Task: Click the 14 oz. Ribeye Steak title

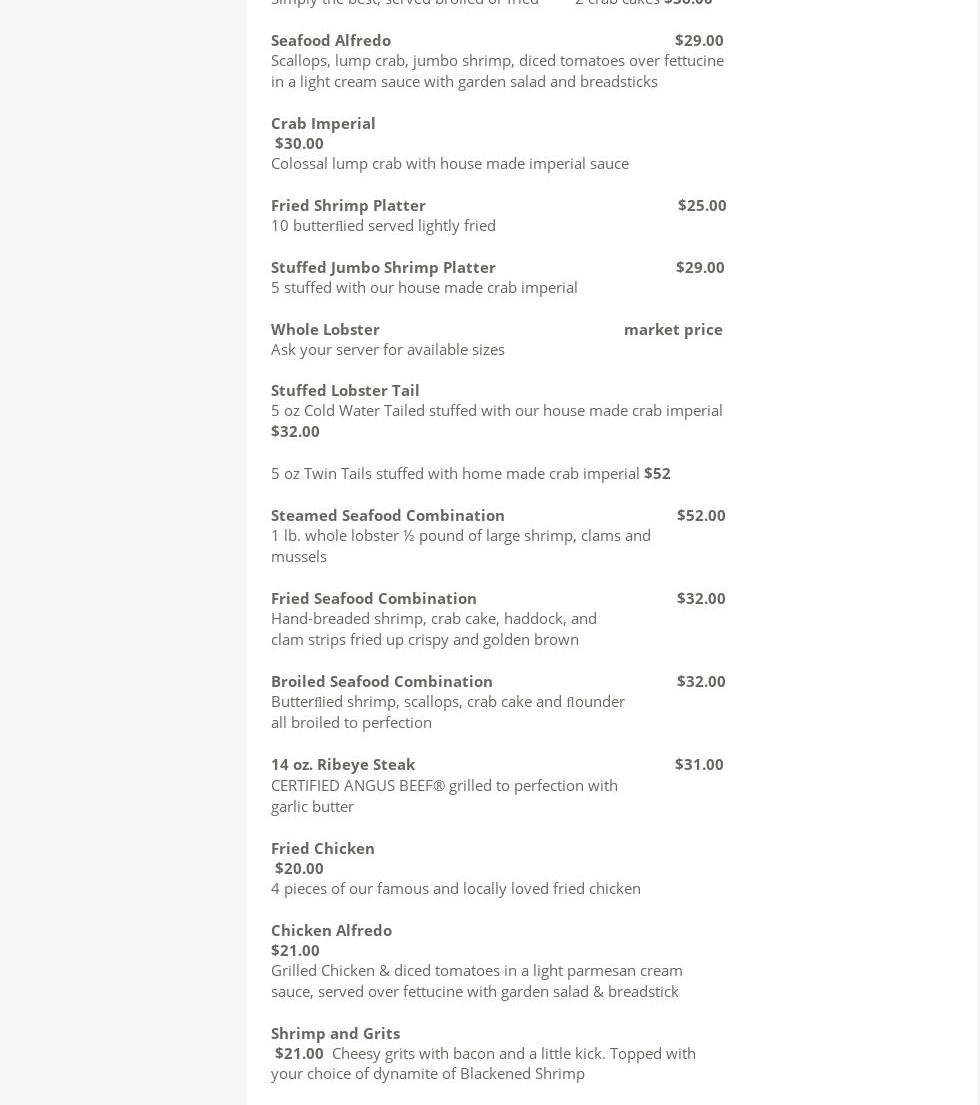Action: click(343, 764)
